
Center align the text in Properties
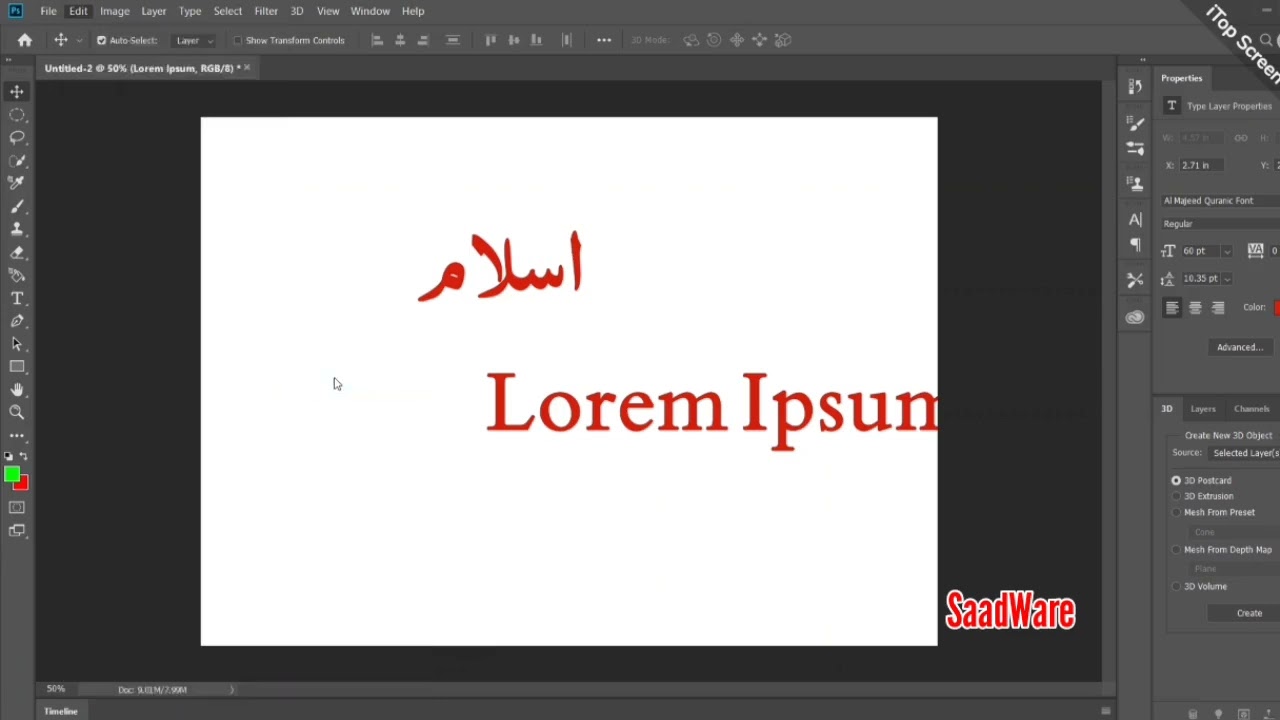(x=1195, y=308)
